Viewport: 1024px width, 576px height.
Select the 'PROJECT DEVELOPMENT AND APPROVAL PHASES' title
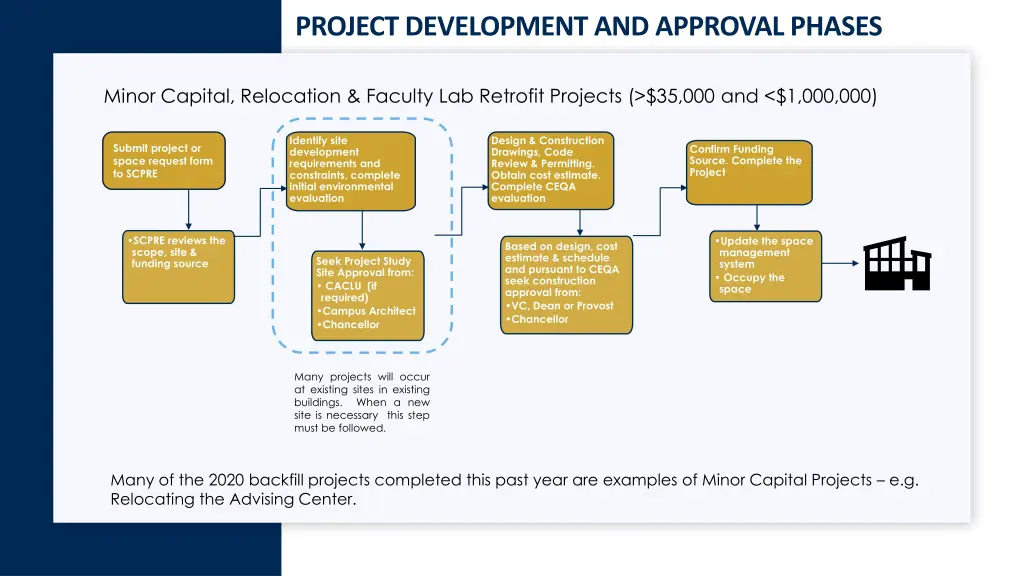[x=588, y=26]
